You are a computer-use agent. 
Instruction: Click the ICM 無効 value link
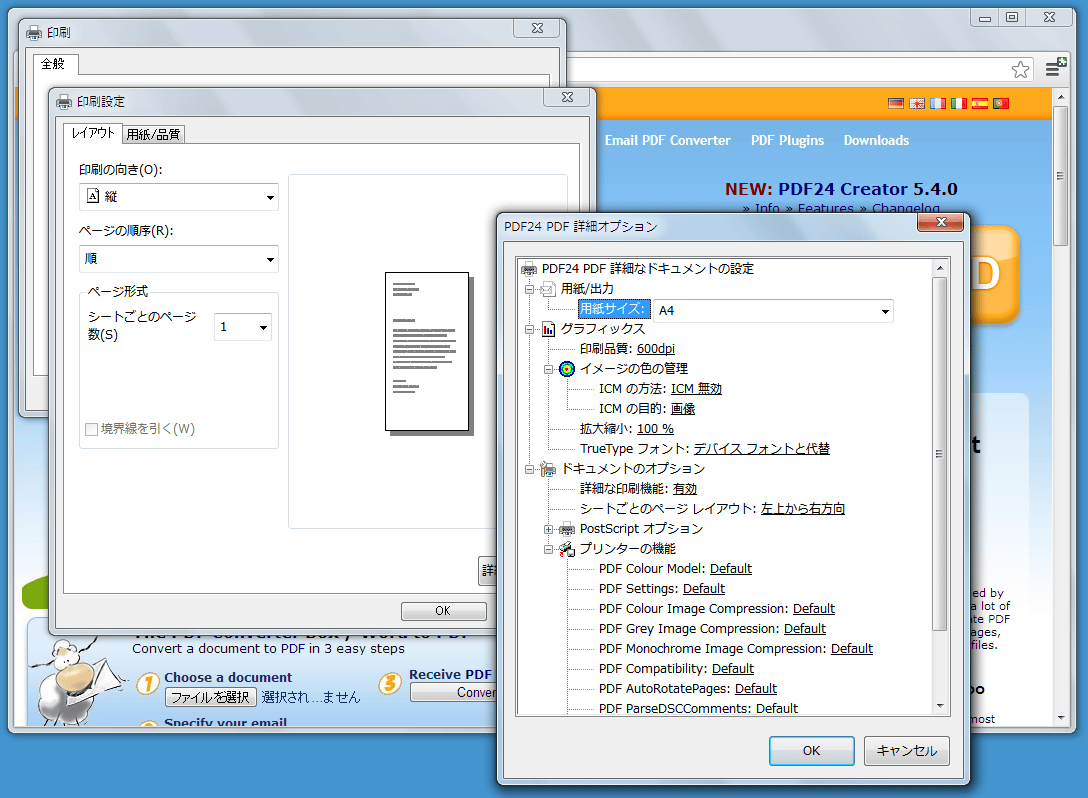[696, 389]
